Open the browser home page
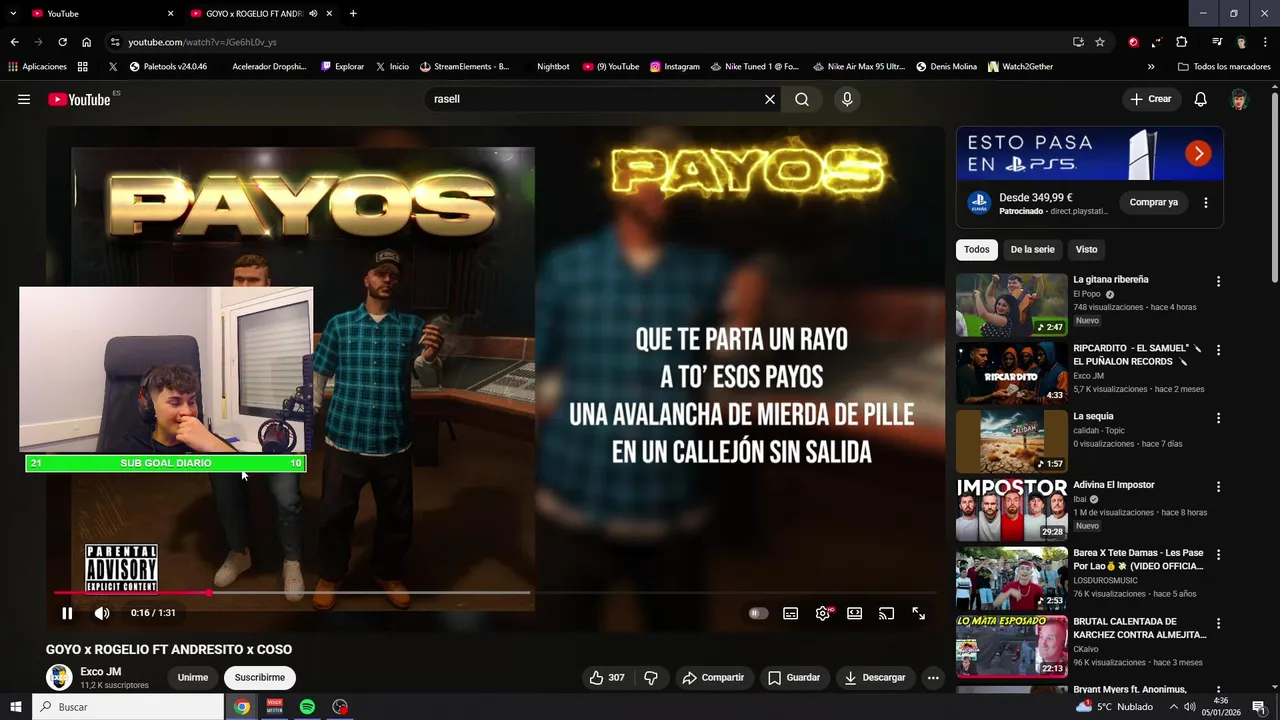The width and height of the screenshot is (1280, 720). click(x=87, y=42)
